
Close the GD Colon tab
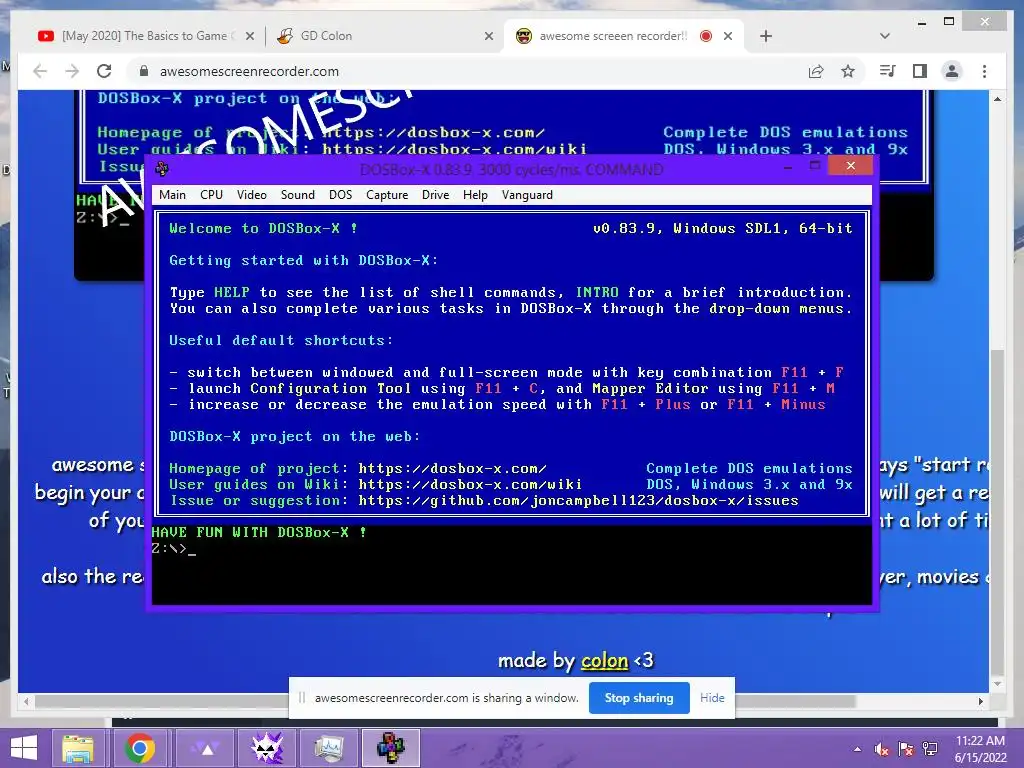[x=488, y=36]
